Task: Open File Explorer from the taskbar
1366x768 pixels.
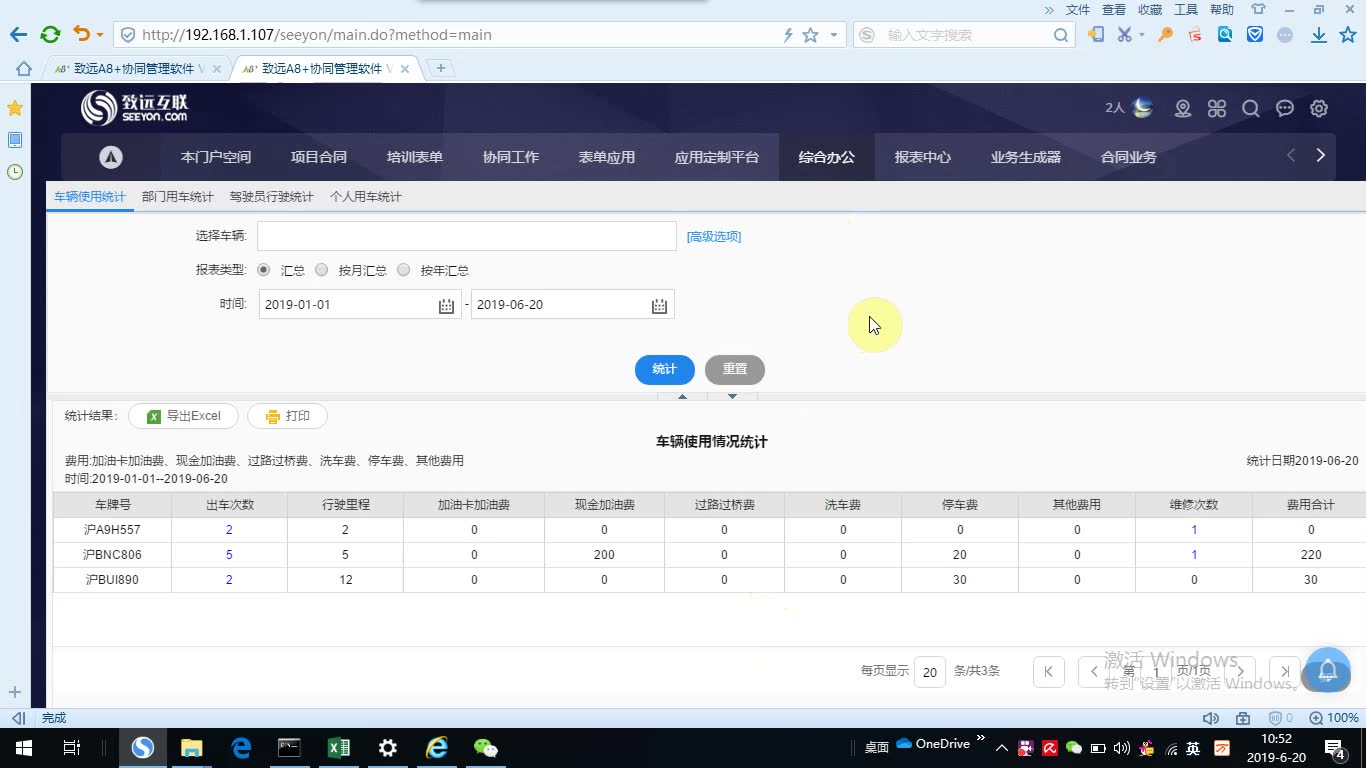Action: (x=191, y=747)
